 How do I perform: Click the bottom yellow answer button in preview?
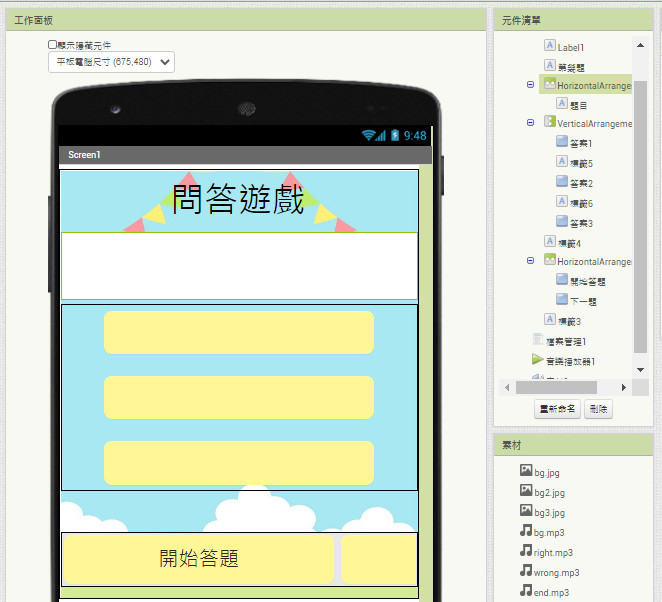239,463
